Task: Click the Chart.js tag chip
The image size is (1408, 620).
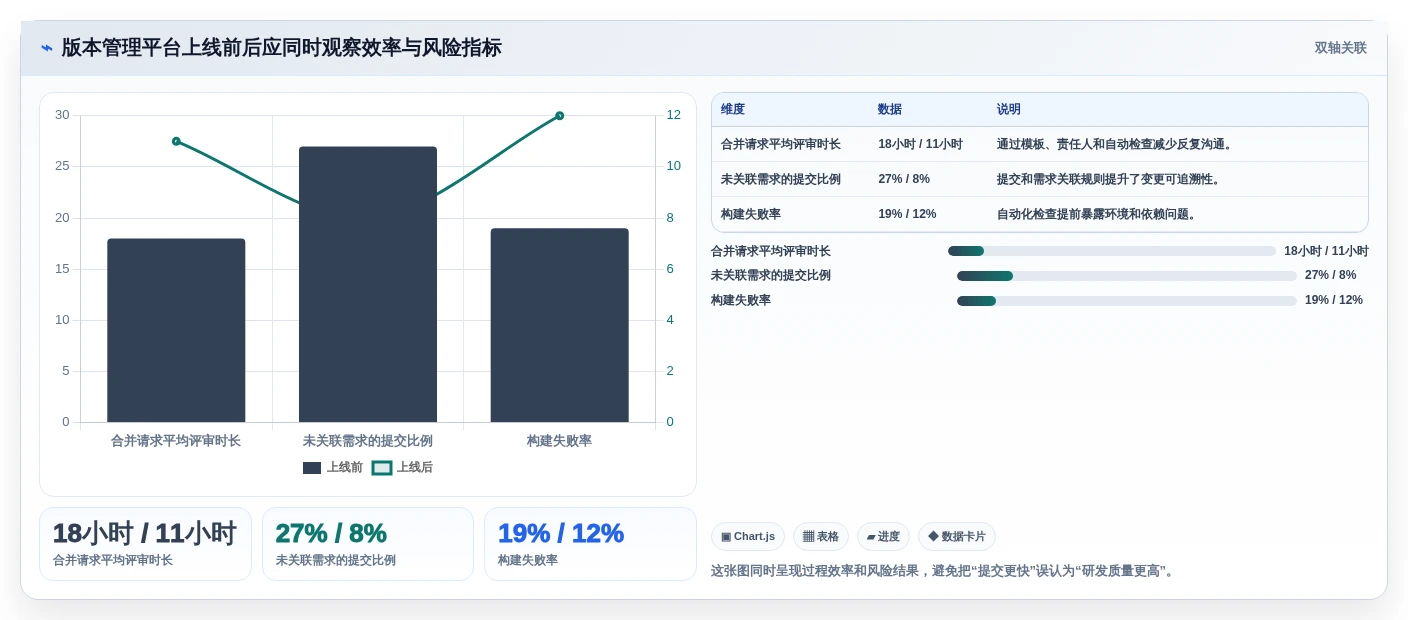Action: 748,537
